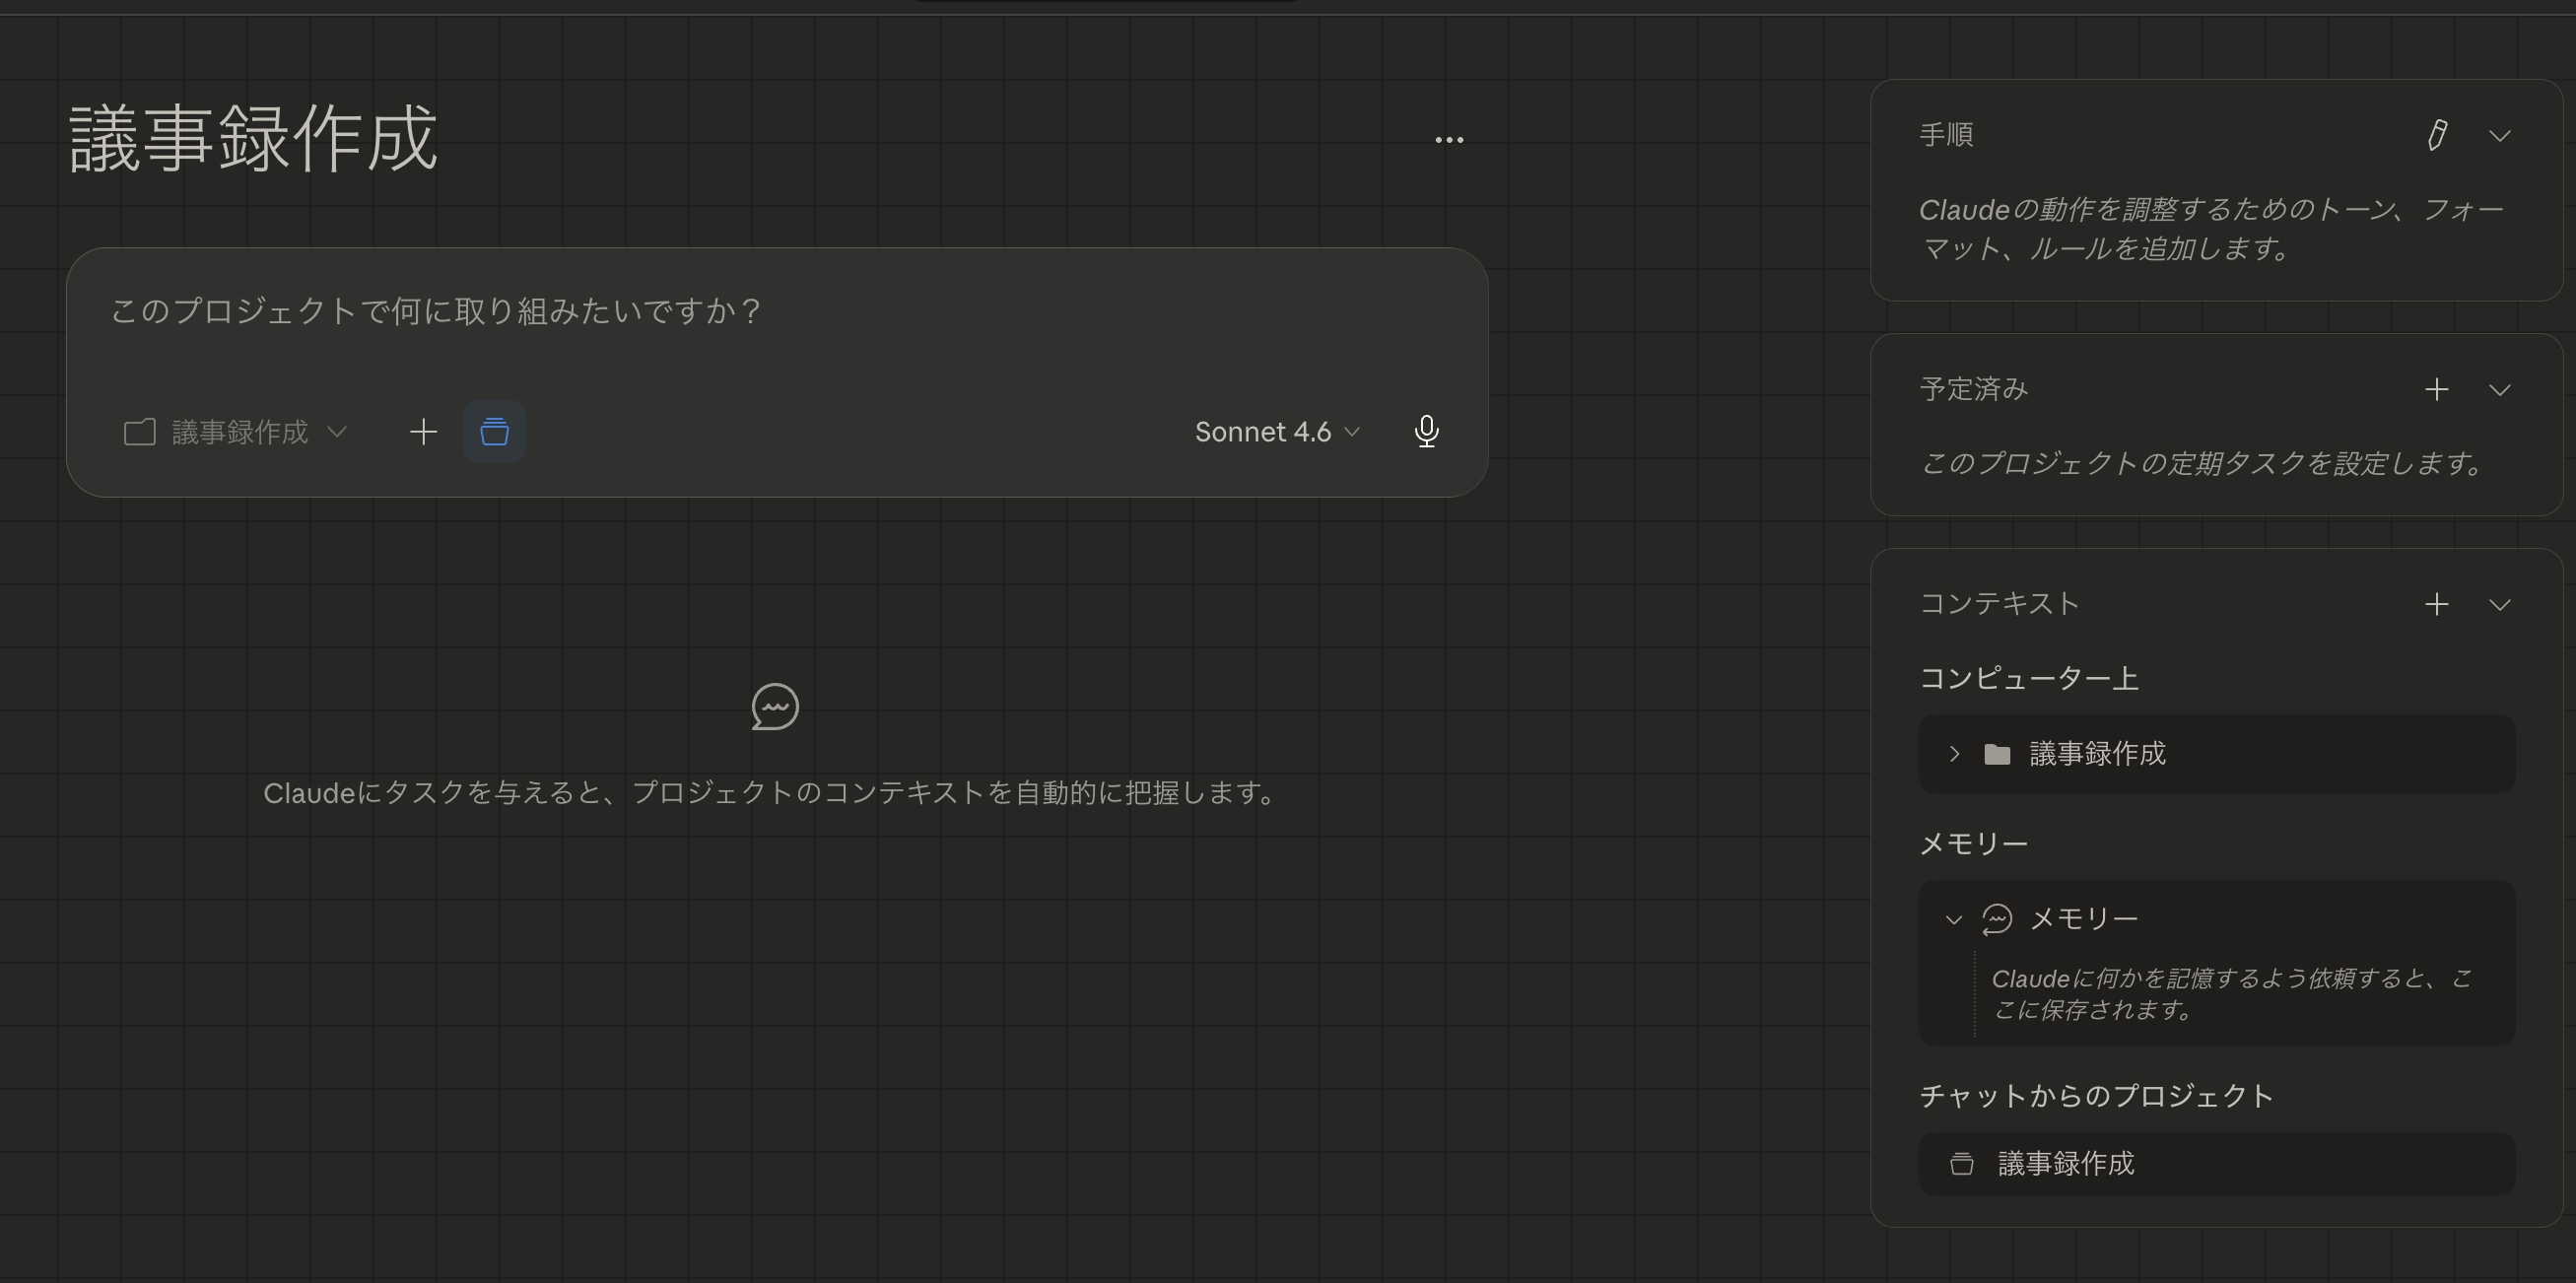Expand the 議事録作成 folder tree item
Image resolution: width=2576 pixels, height=1283 pixels.
[x=1953, y=753]
